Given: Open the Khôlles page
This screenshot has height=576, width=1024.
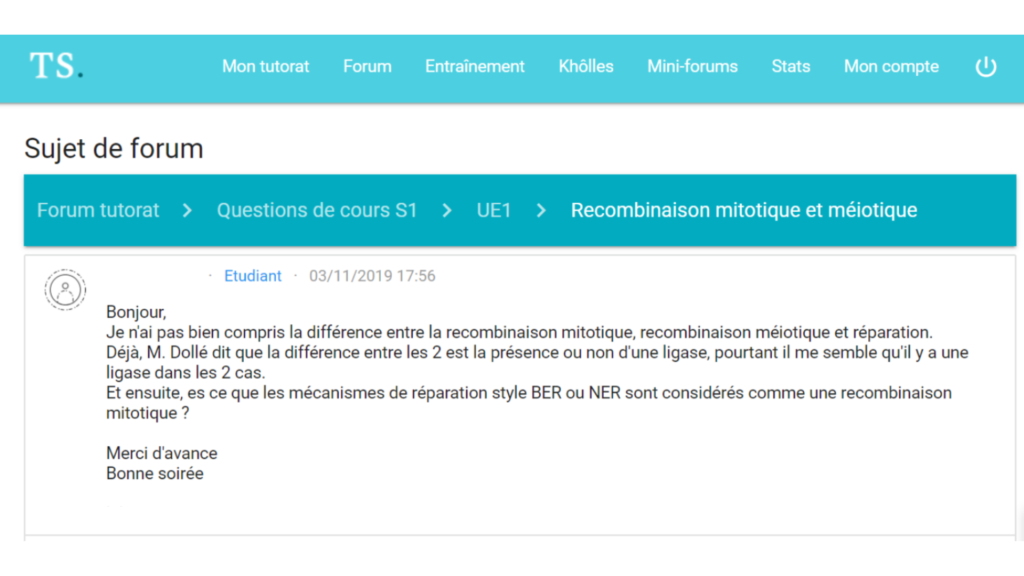Looking at the screenshot, I should pyautogui.click(x=586, y=67).
